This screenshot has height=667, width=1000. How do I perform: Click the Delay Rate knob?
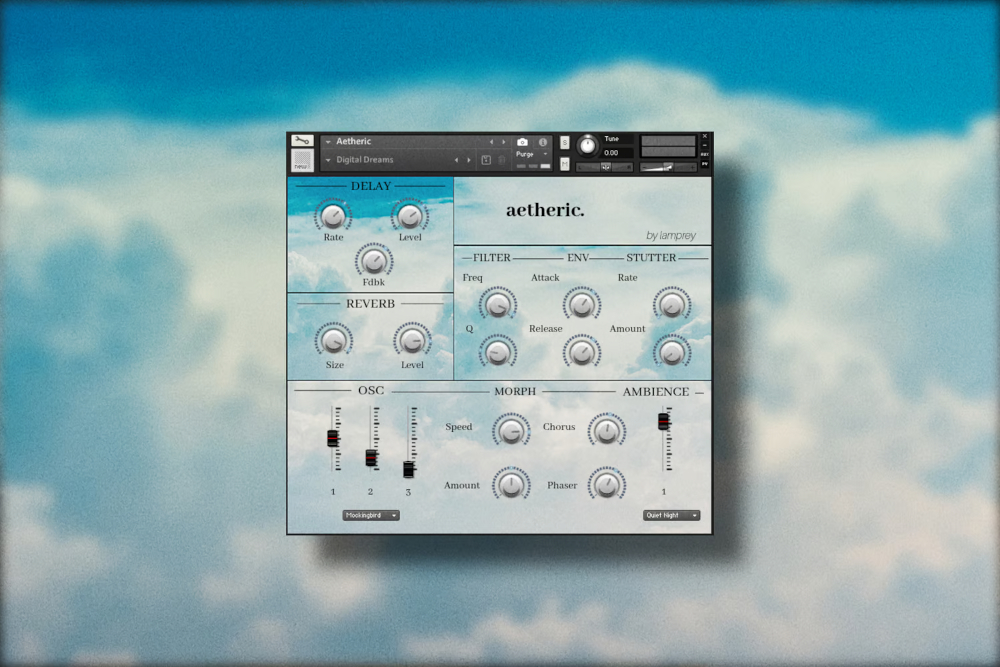333,215
